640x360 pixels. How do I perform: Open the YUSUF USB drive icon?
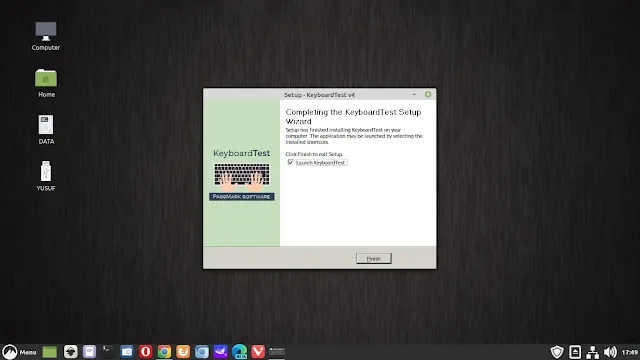(46, 176)
